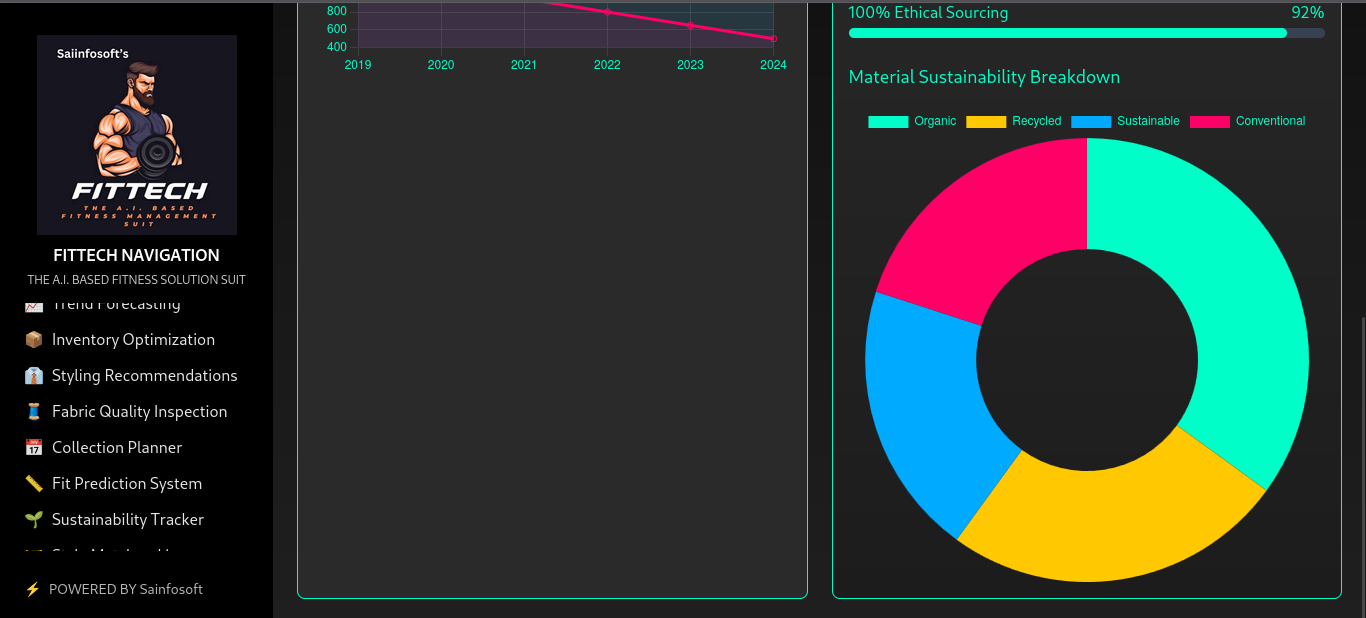Select Sustainability Tracker in the sidebar
This screenshot has height=618, width=1366.
pos(127,520)
